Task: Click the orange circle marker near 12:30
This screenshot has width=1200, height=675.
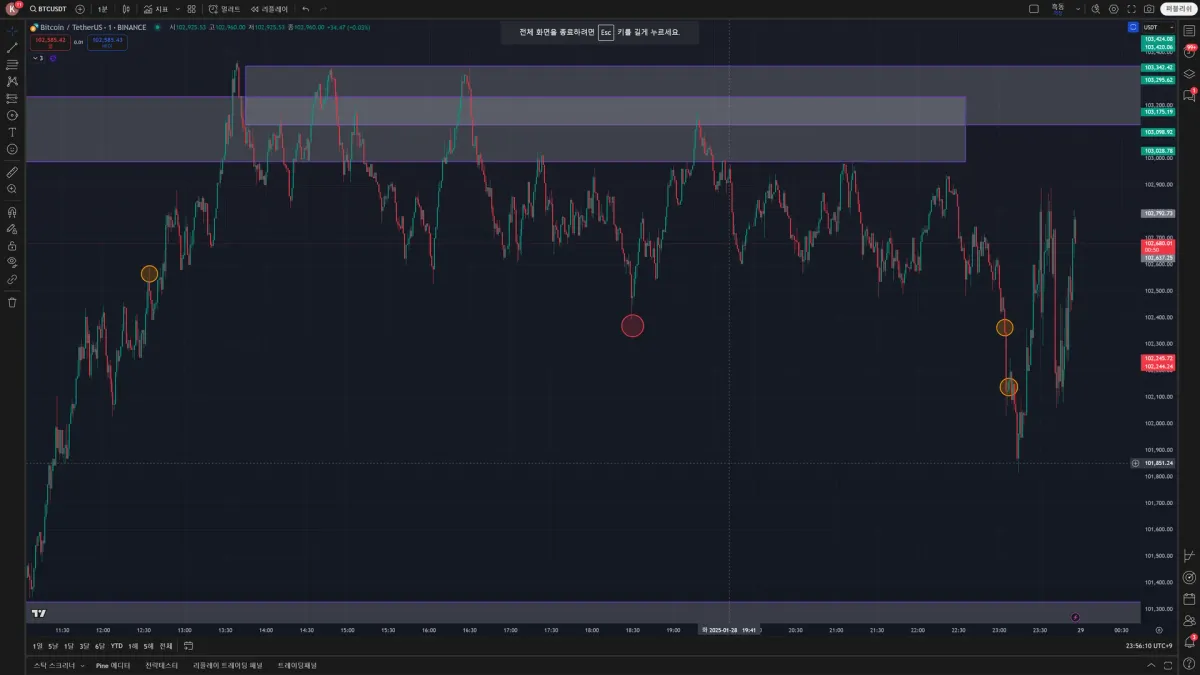Action: [149, 274]
